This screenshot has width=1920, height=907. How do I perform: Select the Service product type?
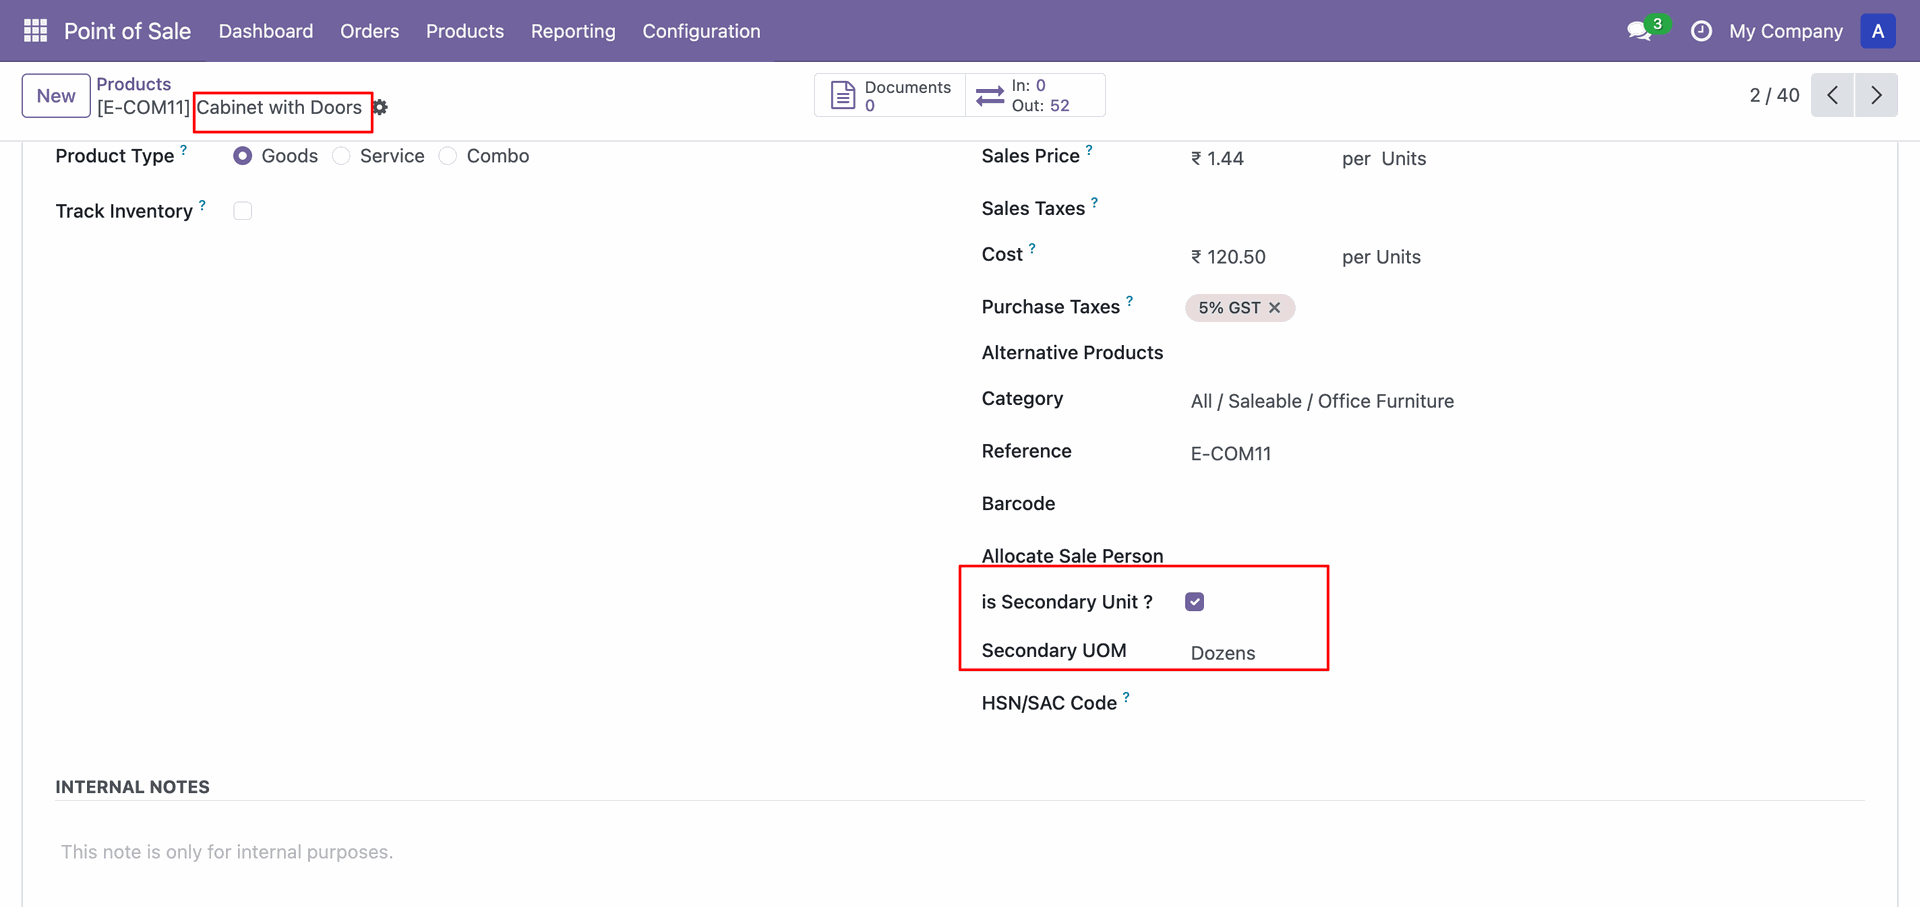342,156
